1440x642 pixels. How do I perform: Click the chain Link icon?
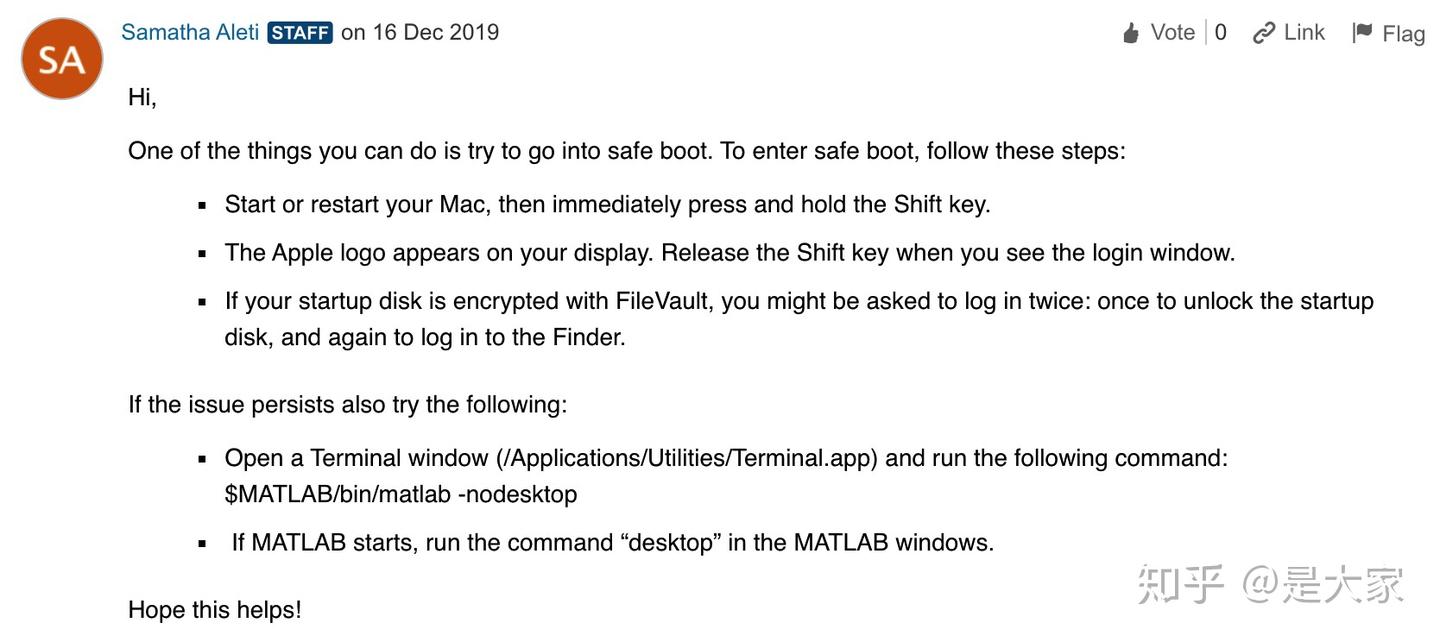[1265, 33]
